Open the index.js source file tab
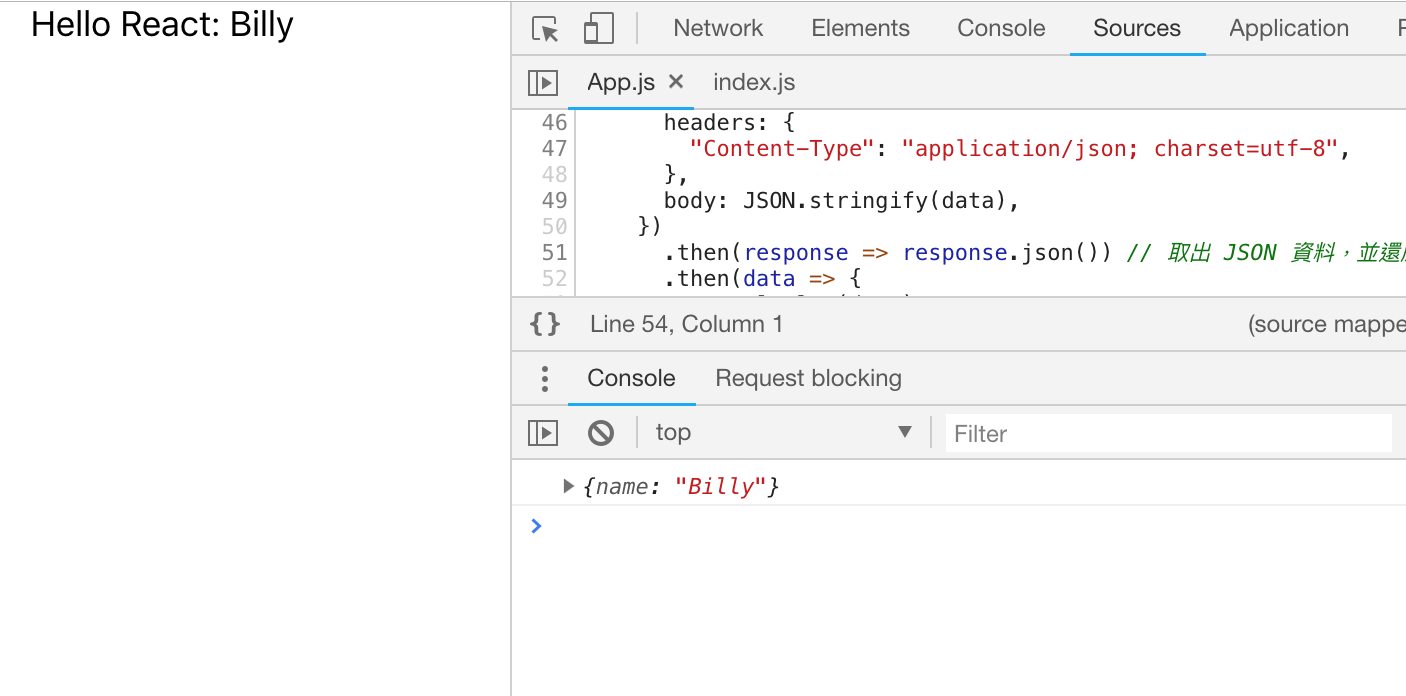 [753, 81]
